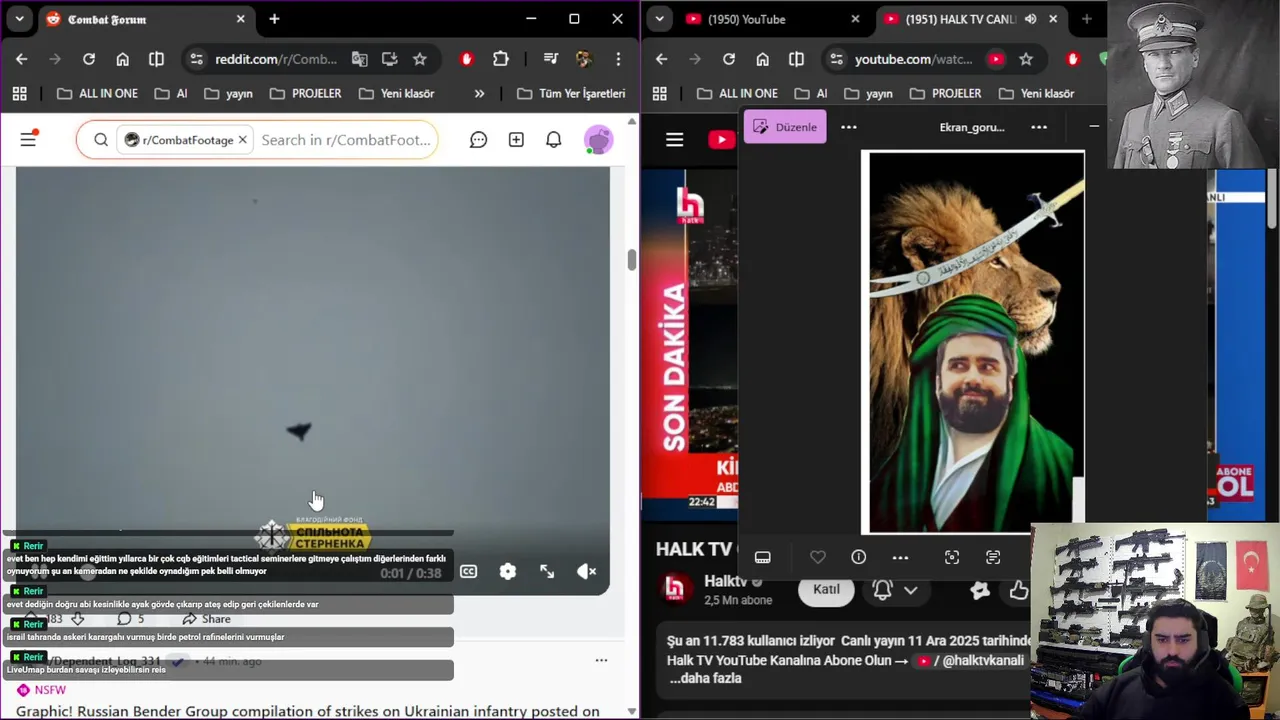1280x720 pixels.
Task: Toggle filmstrip in photo viewer
Action: tap(762, 557)
